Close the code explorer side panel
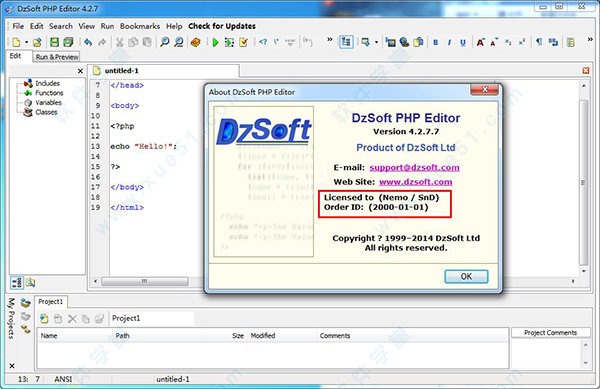 coord(80,71)
